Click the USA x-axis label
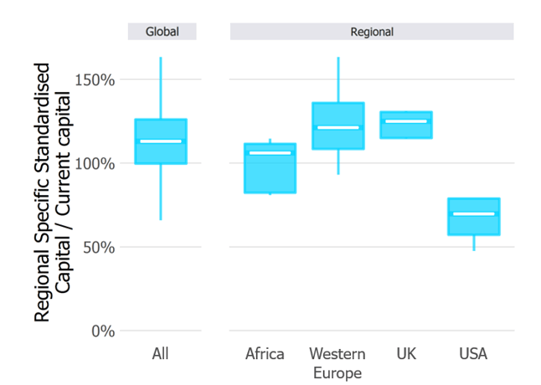This screenshot has height=385, width=541. point(473,354)
